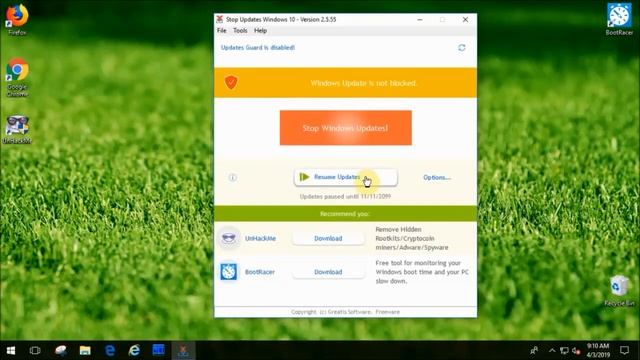
Task: Open Task View on taskbar
Action: 35,350
